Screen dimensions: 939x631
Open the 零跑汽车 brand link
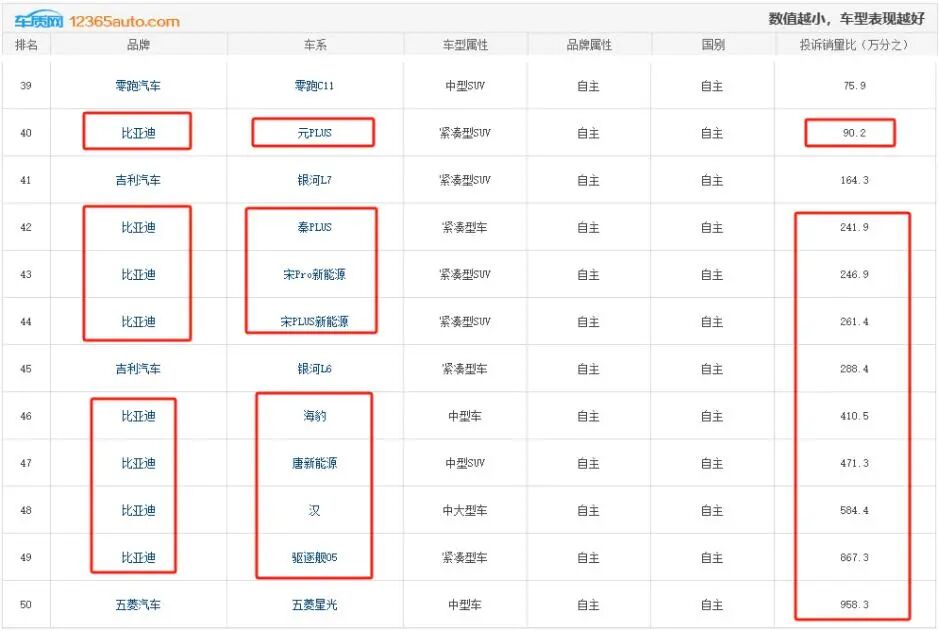point(138,86)
